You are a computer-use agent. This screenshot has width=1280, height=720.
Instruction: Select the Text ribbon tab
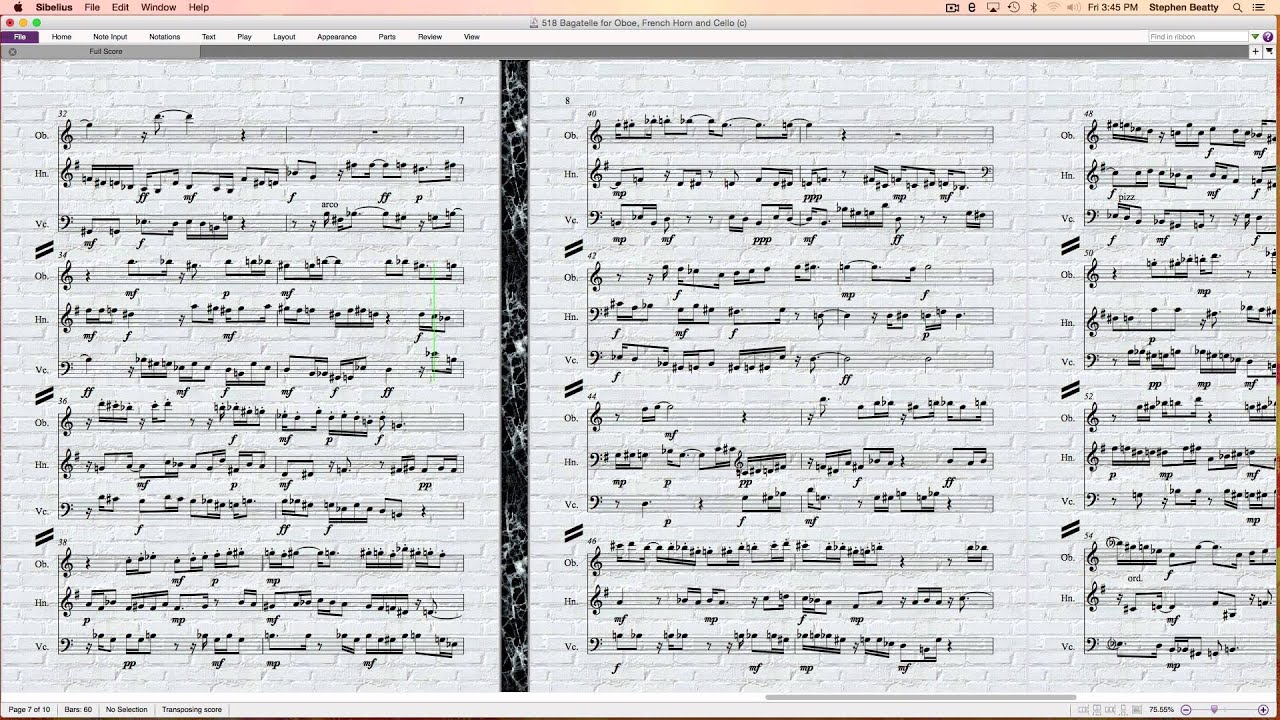coord(208,37)
